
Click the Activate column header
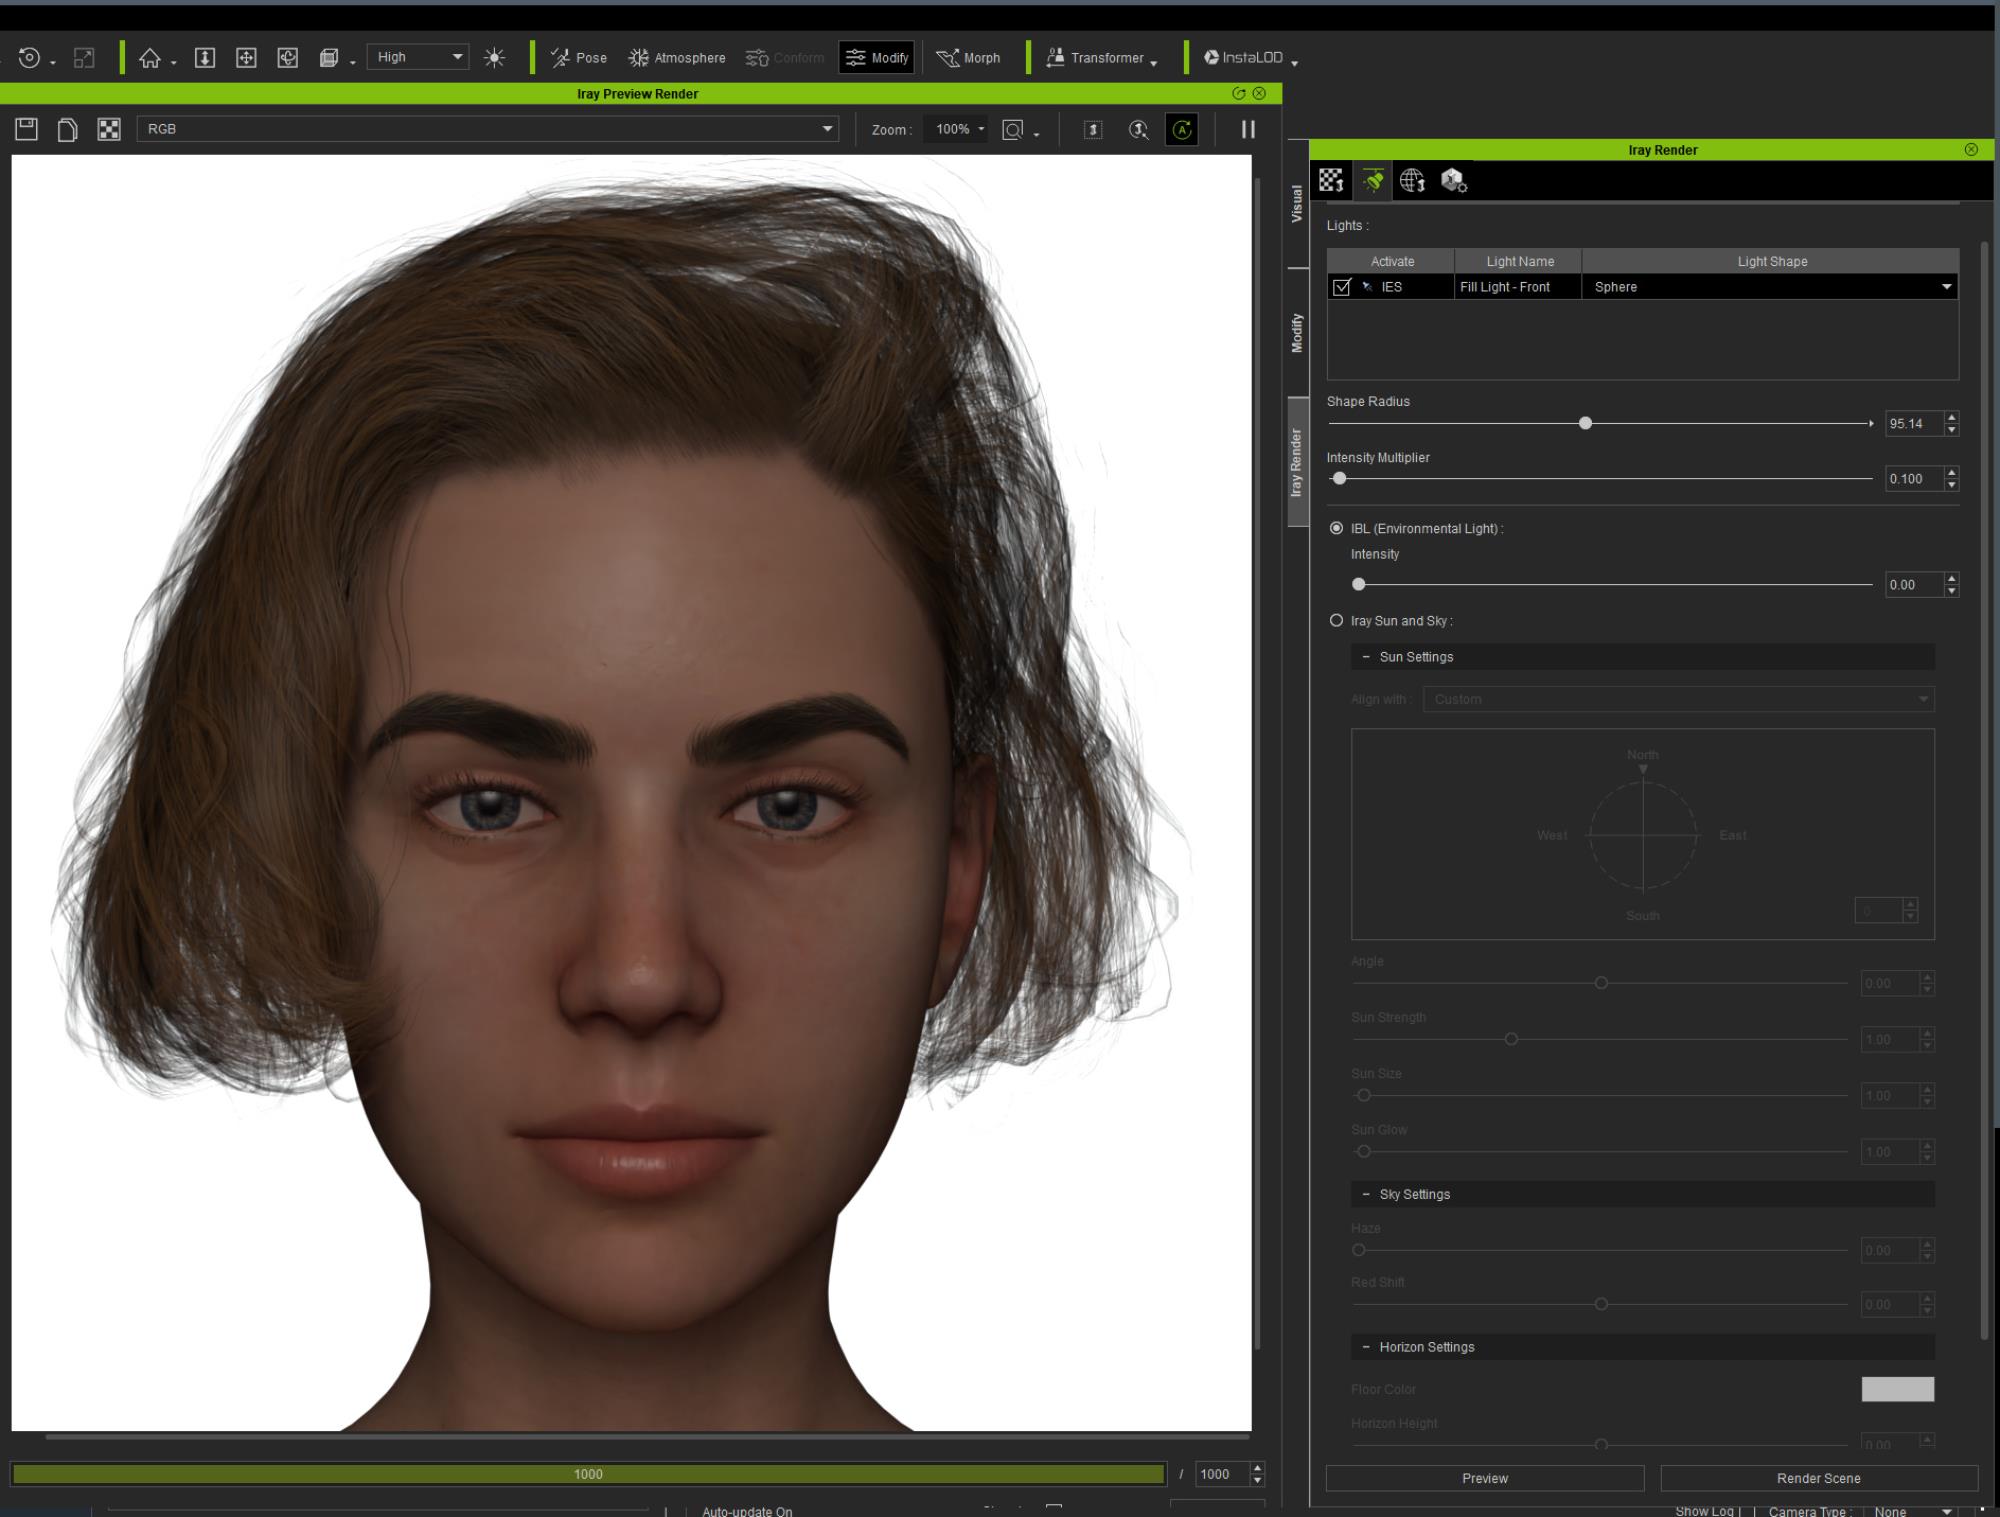1391,261
